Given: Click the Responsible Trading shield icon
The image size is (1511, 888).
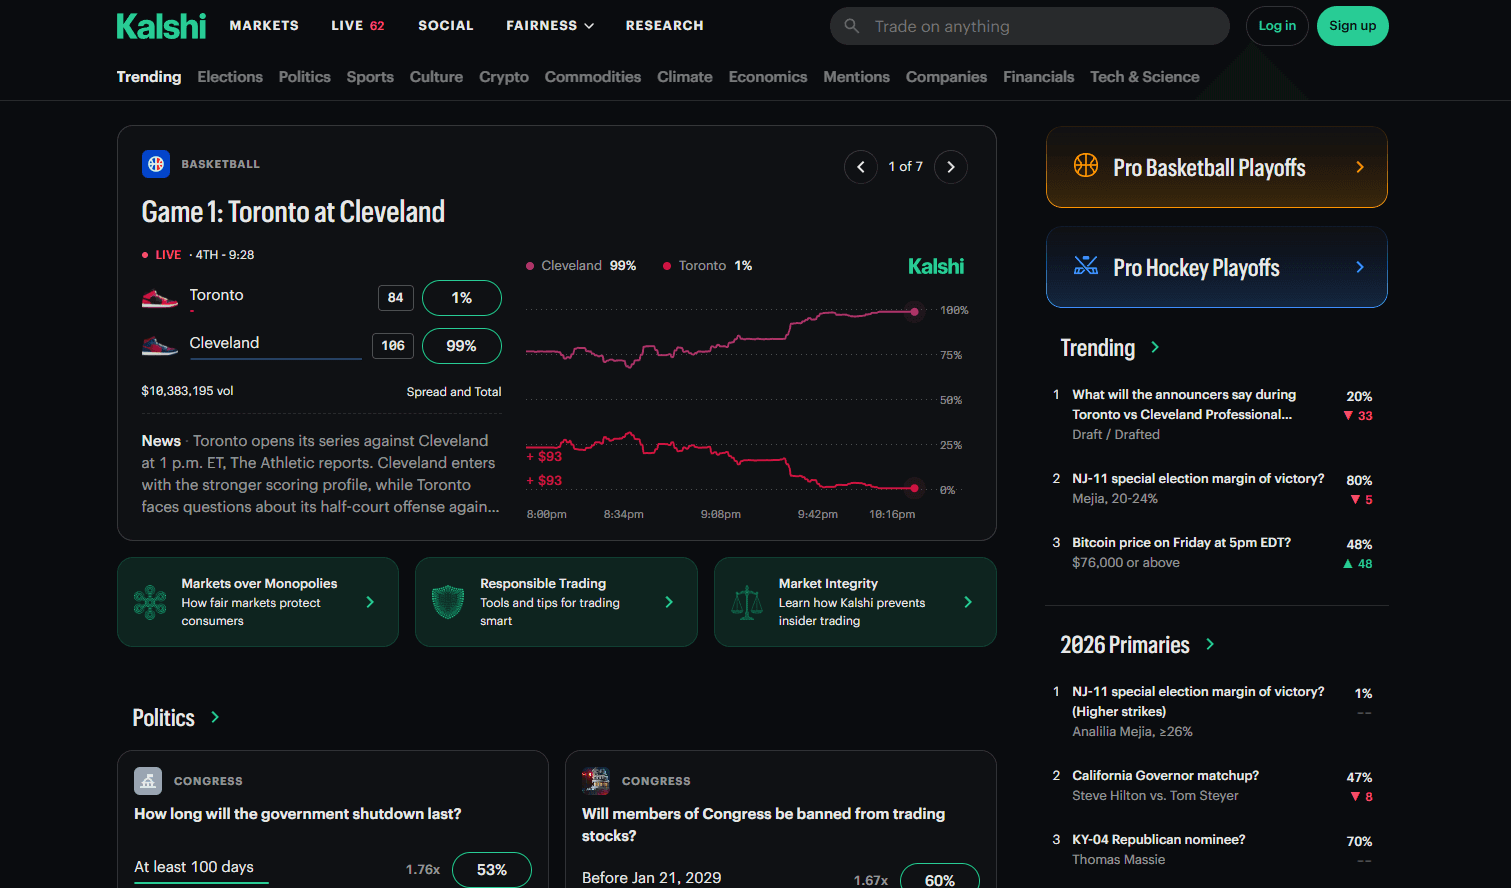Looking at the screenshot, I should click(x=448, y=602).
